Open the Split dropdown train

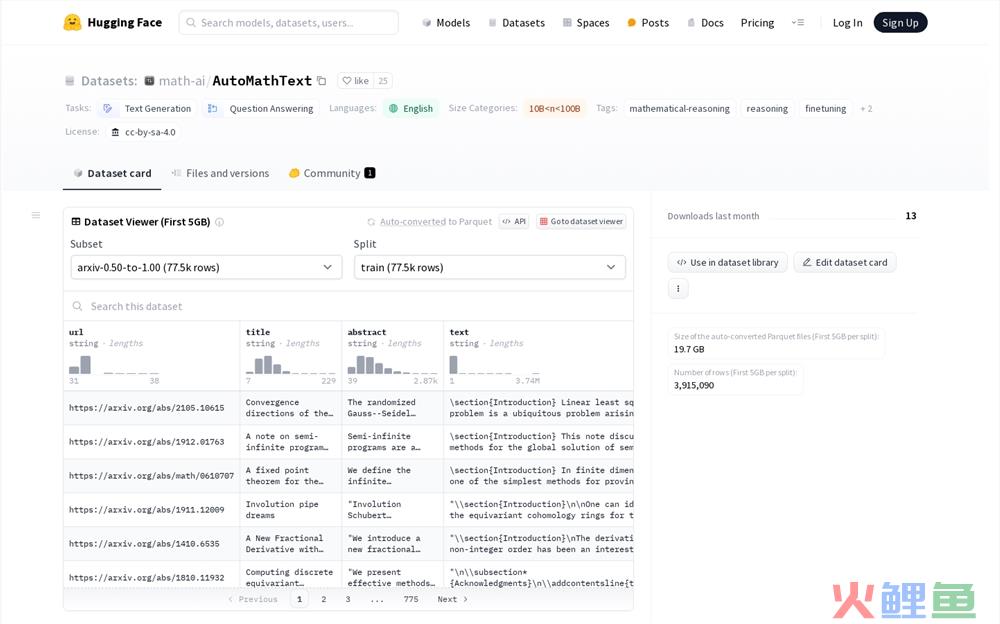point(489,267)
